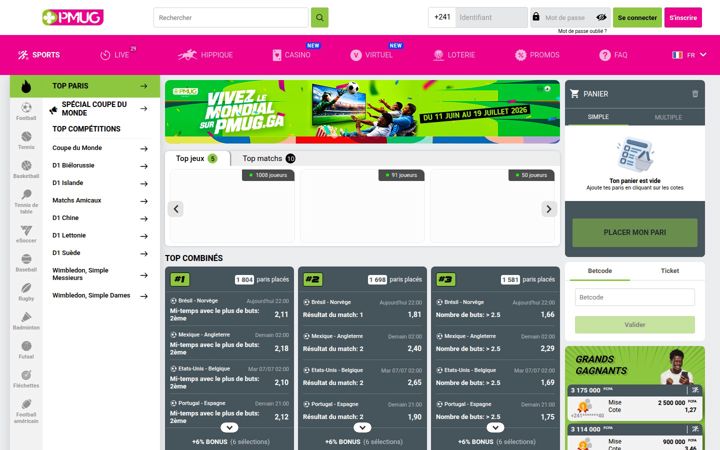This screenshot has height=450, width=720.
Task: Open the VIRTUEL menu
Action: [x=371, y=55]
